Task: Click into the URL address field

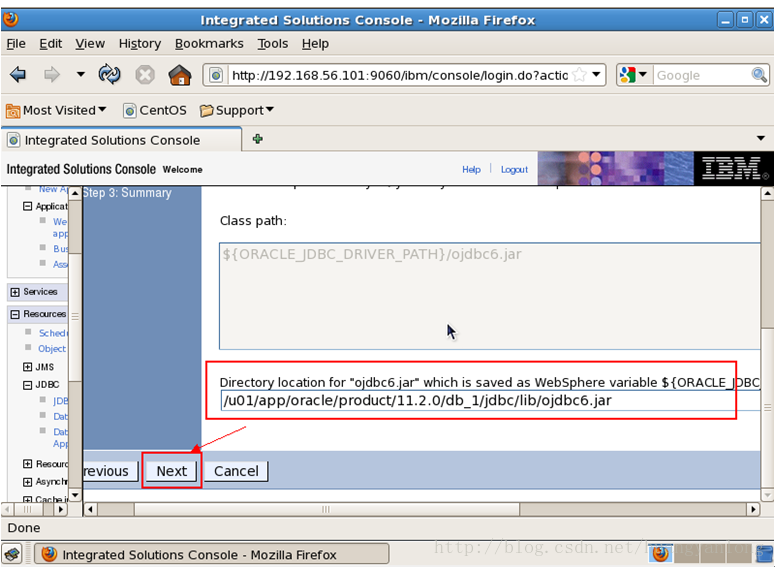Action: pyautogui.click(x=399, y=75)
